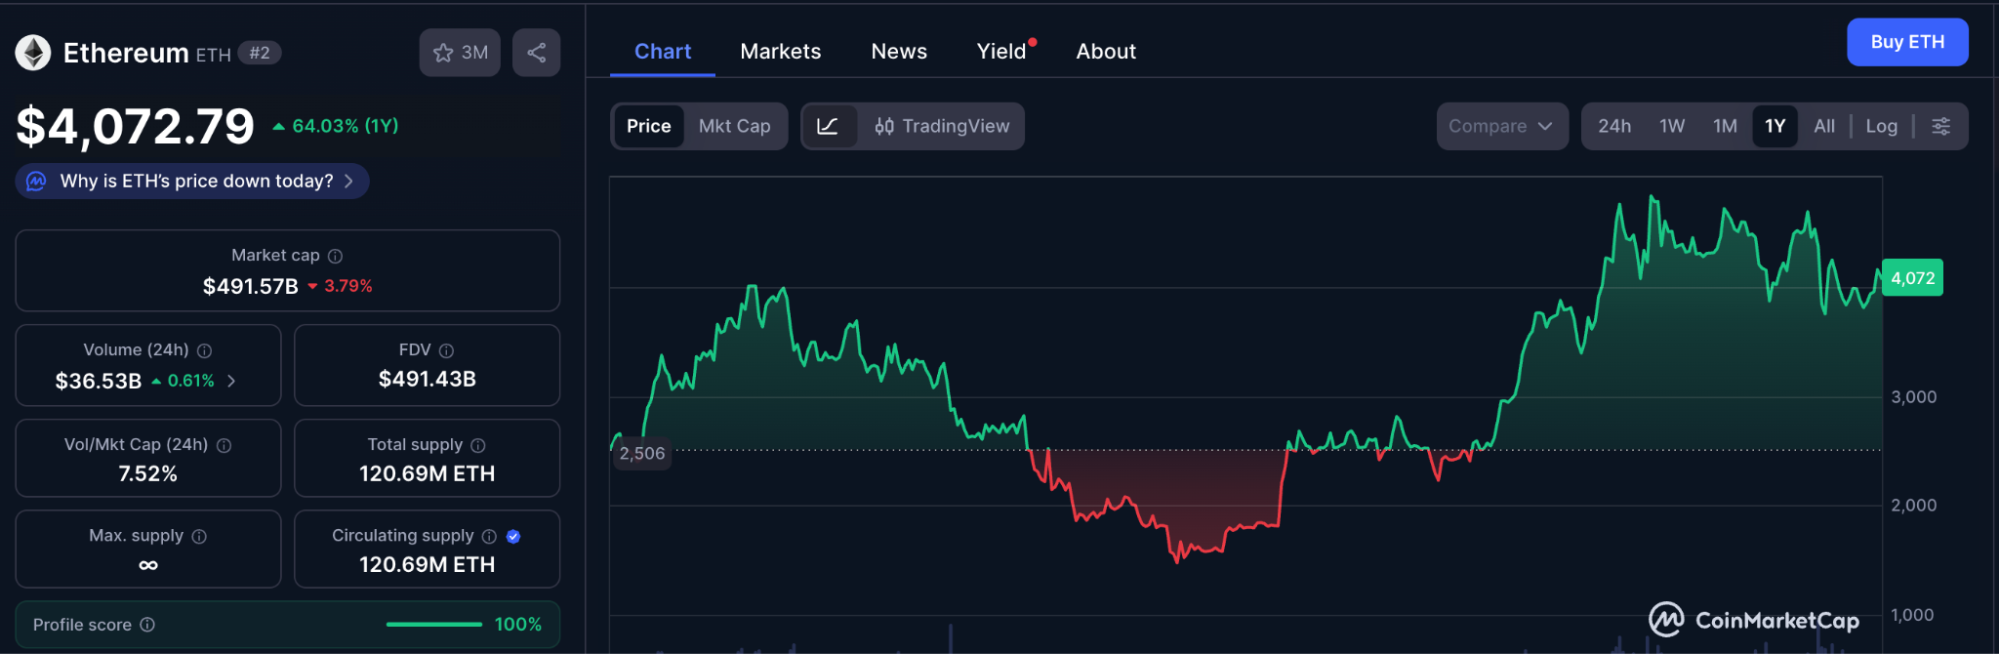Viewport: 1999px width, 654px height.
Task: Click Market cap info icon
Action: [335, 256]
